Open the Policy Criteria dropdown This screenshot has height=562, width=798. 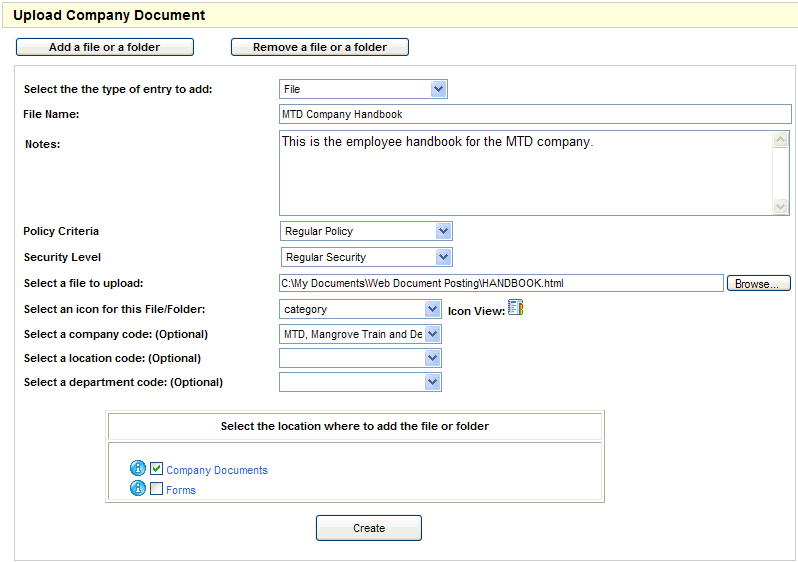coord(366,231)
